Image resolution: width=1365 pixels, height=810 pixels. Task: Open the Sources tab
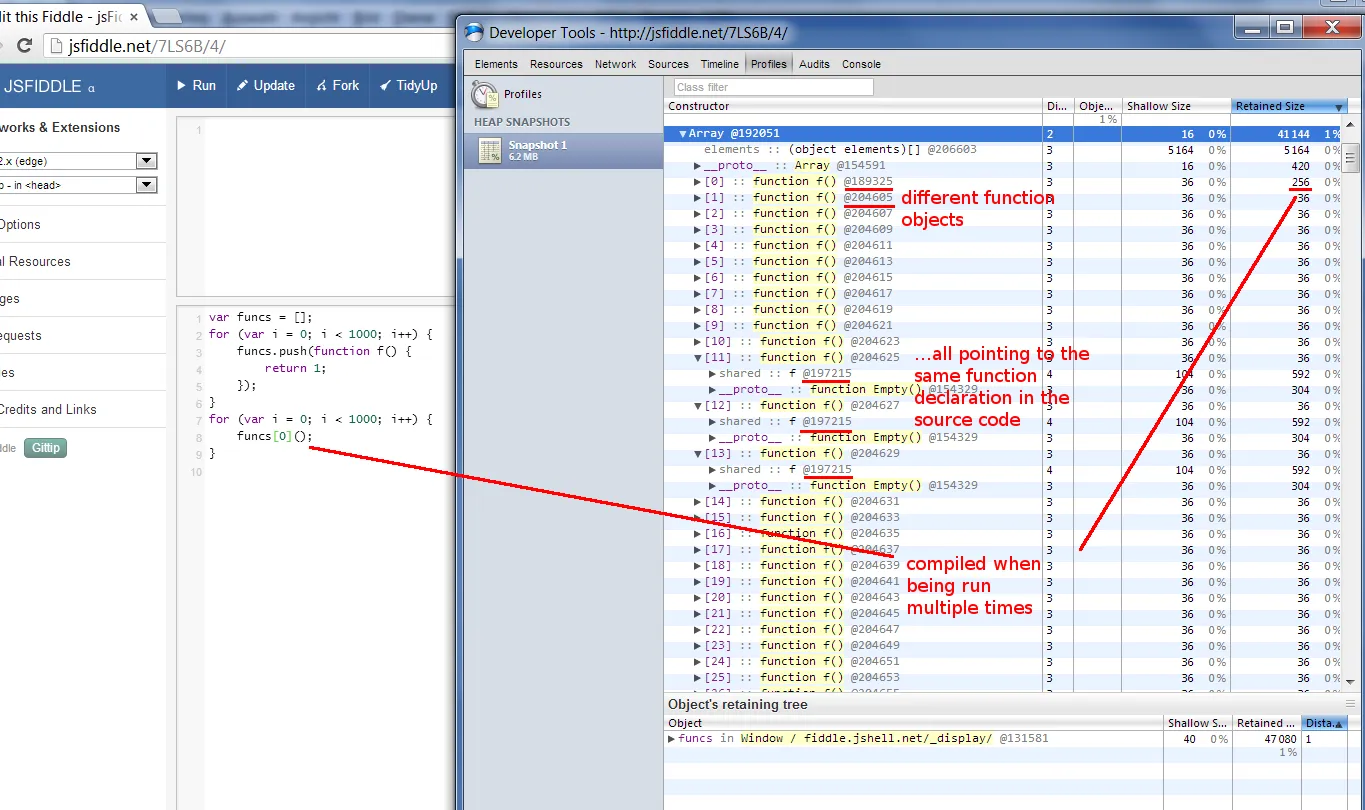(668, 64)
